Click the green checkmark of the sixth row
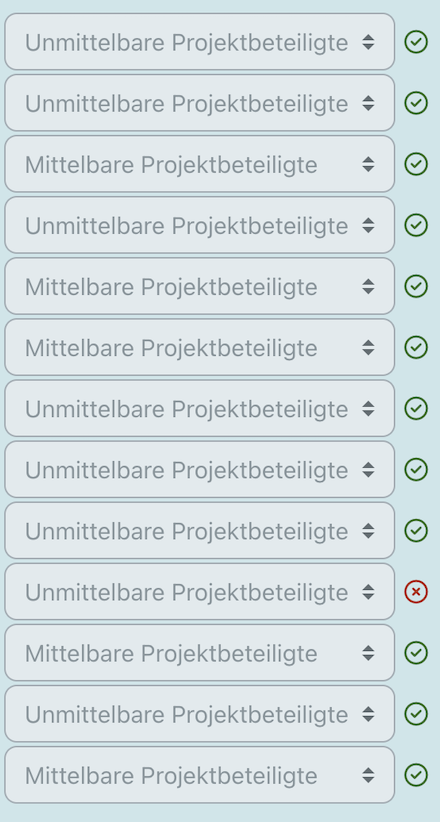Viewport: 440px width, 822px height. point(416,348)
